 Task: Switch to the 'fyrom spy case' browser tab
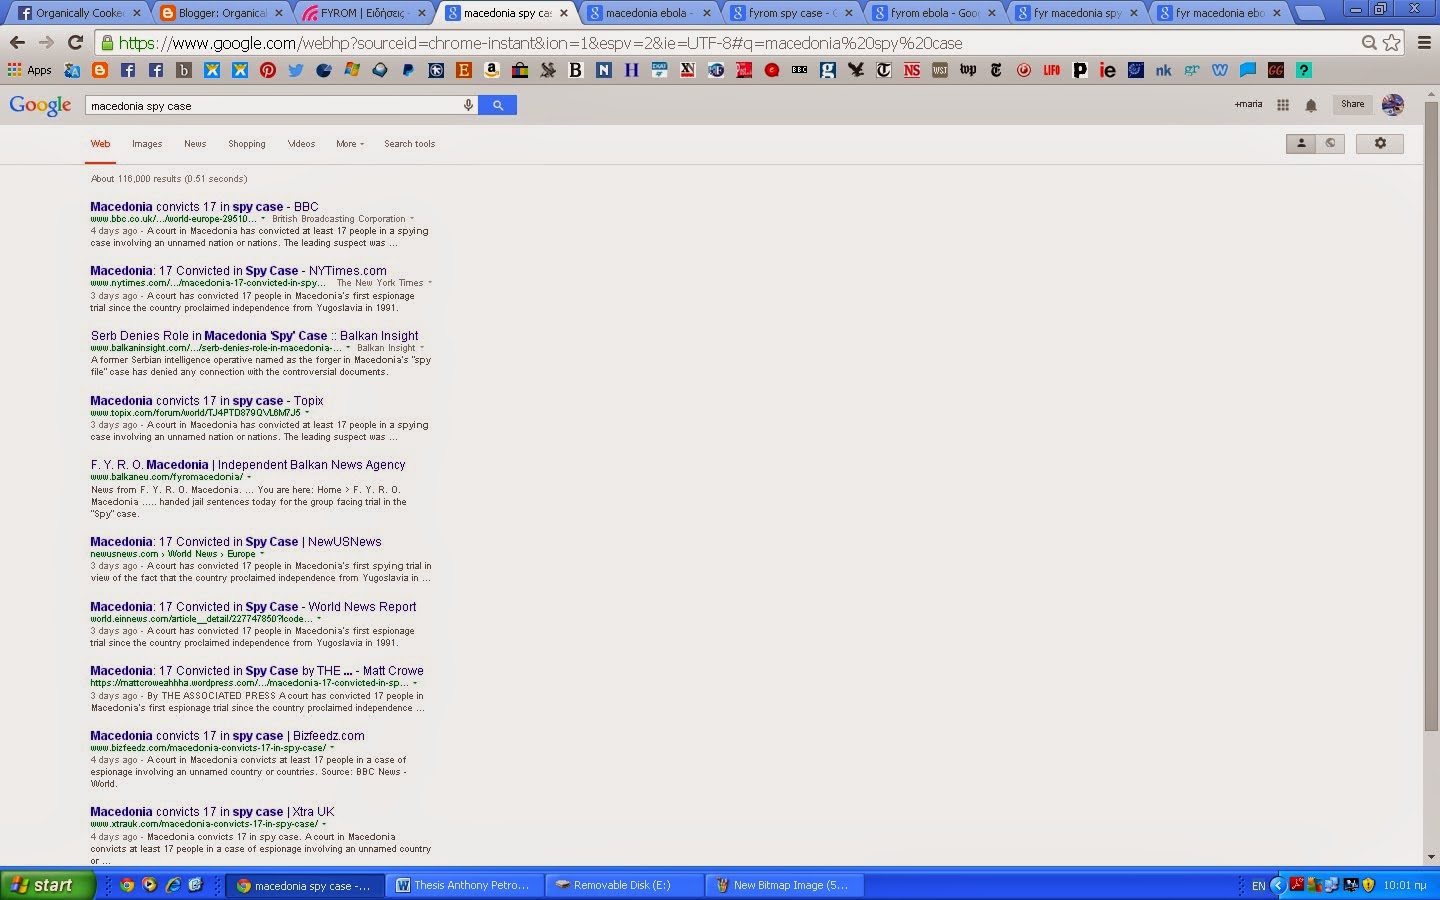coord(792,13)
